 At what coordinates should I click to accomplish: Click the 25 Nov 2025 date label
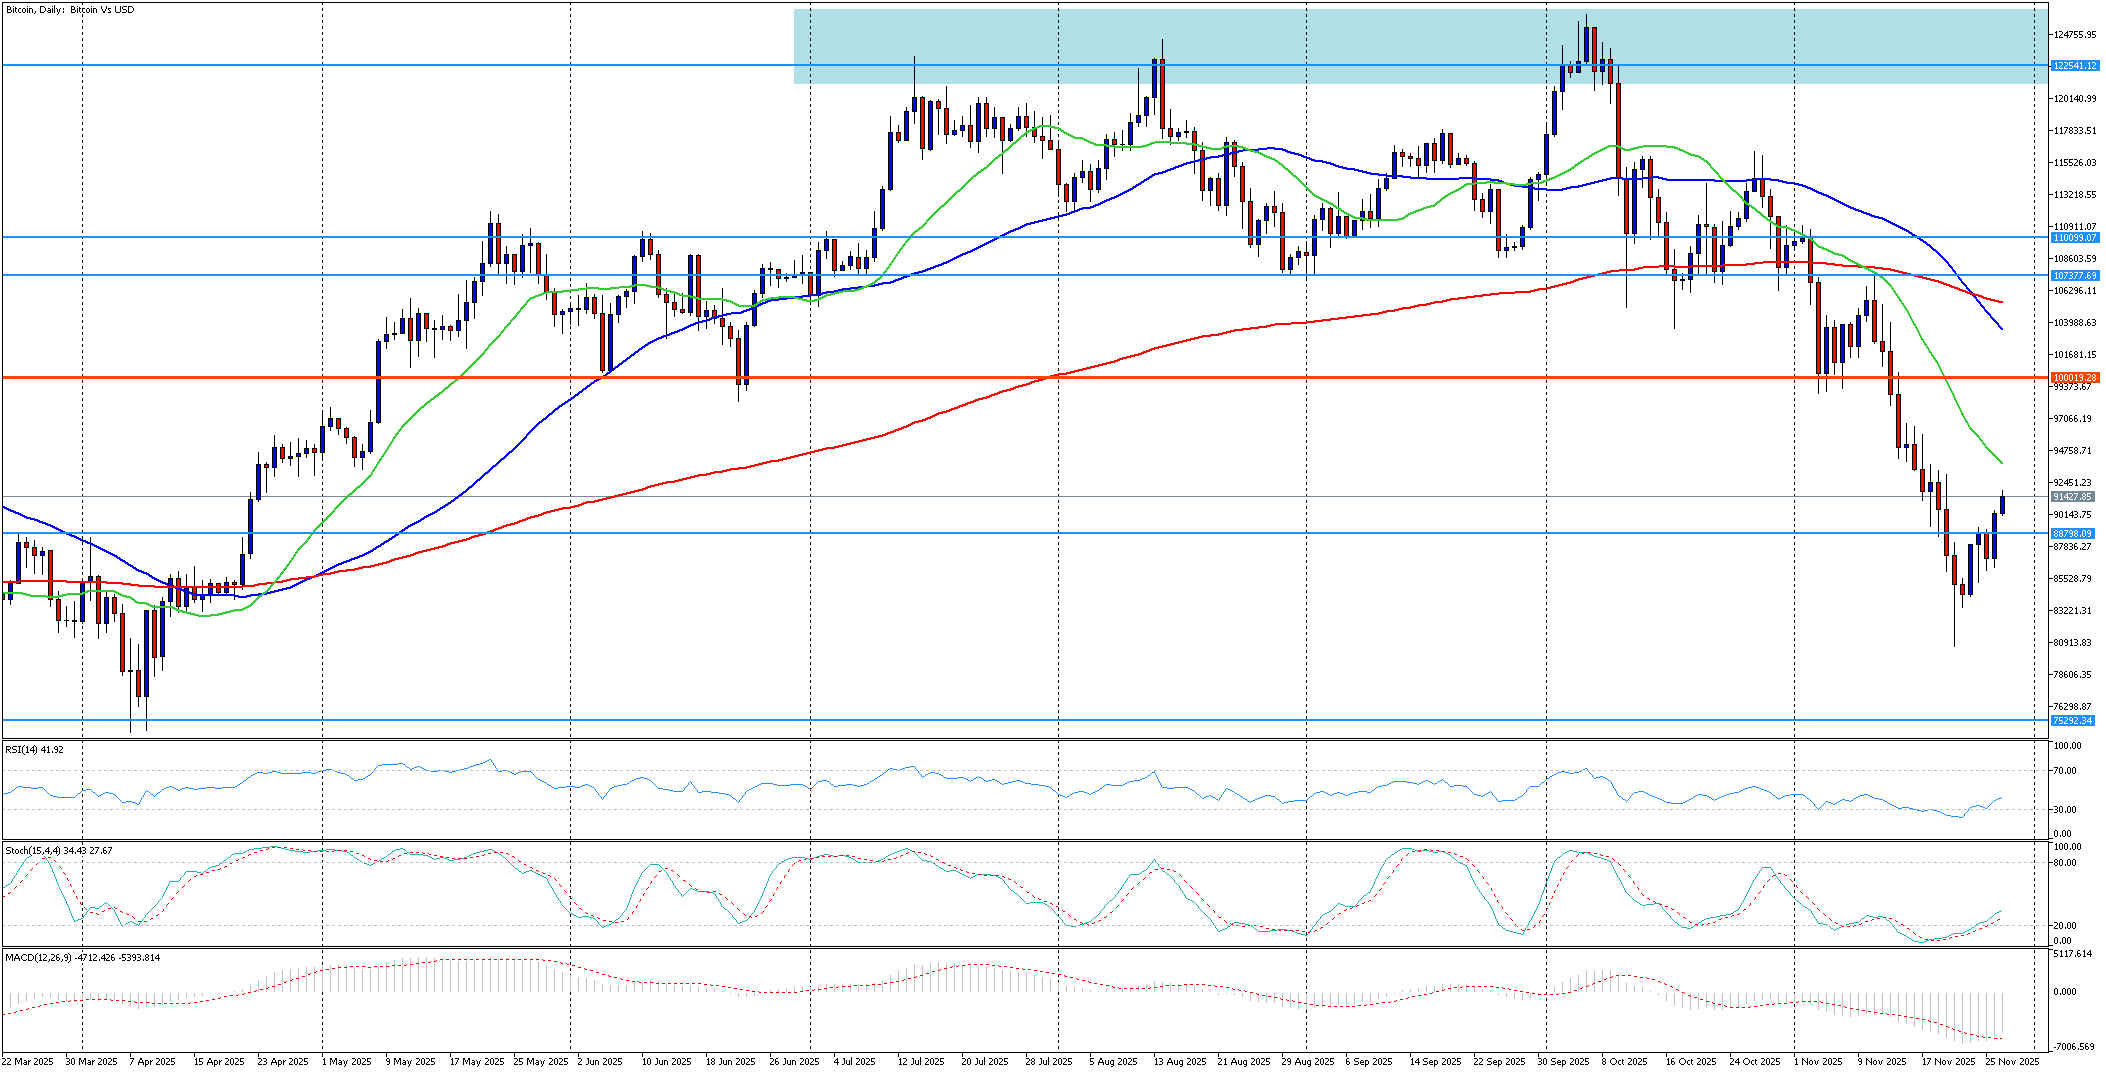[x=2012, y=1061]
